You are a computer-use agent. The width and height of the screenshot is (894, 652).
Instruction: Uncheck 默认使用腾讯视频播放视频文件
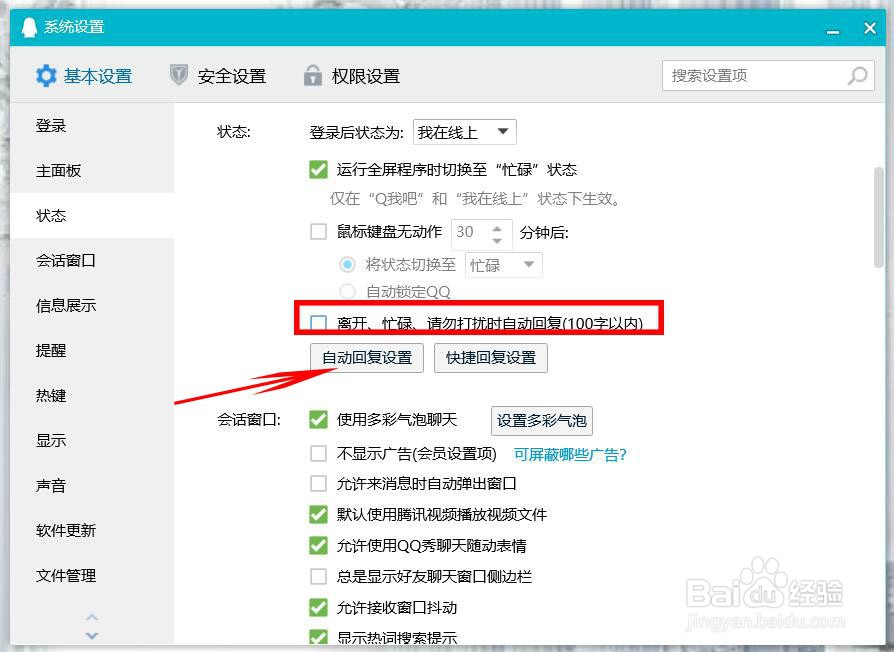click(x=318, y=515)
